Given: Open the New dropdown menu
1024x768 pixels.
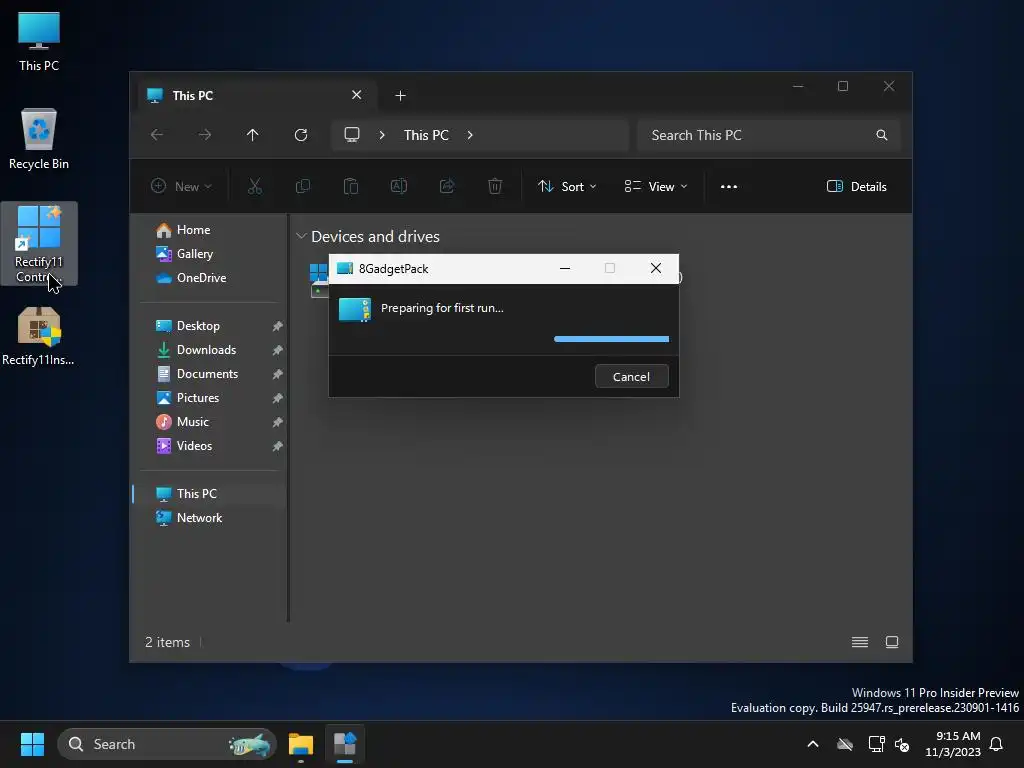Looking at the screenshot, I should (x=182, y=187).
